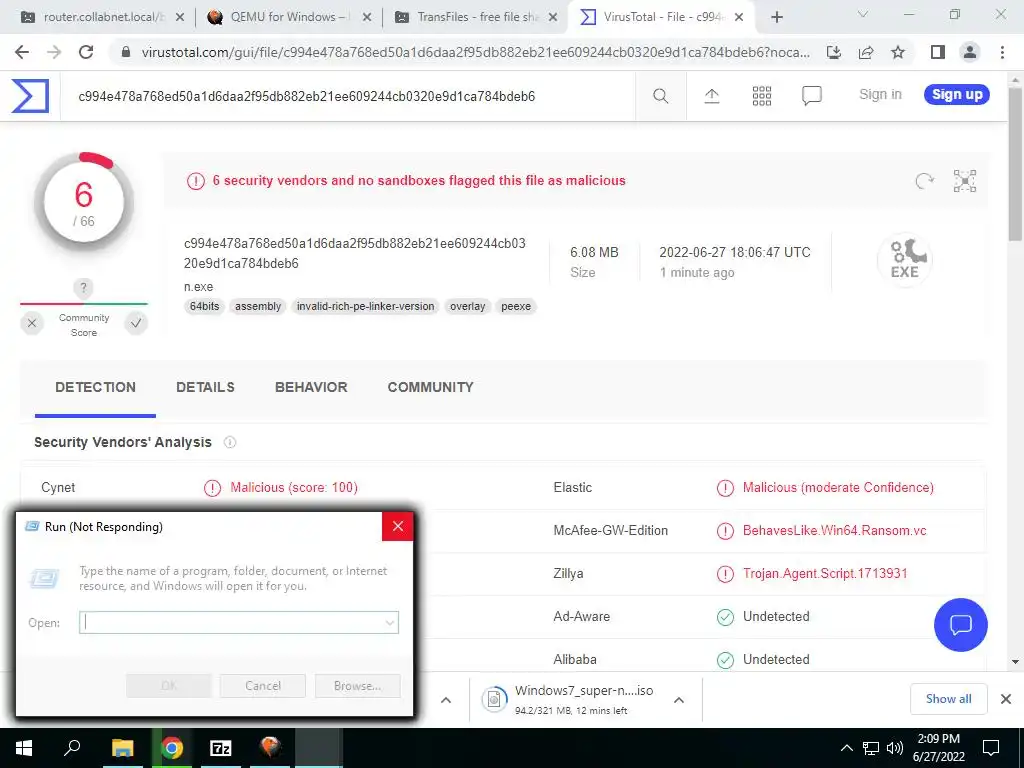This screenshot has width=1024, height=768.
Task: Reload the page with Chrome refresh icon
Action: [86, 52]
